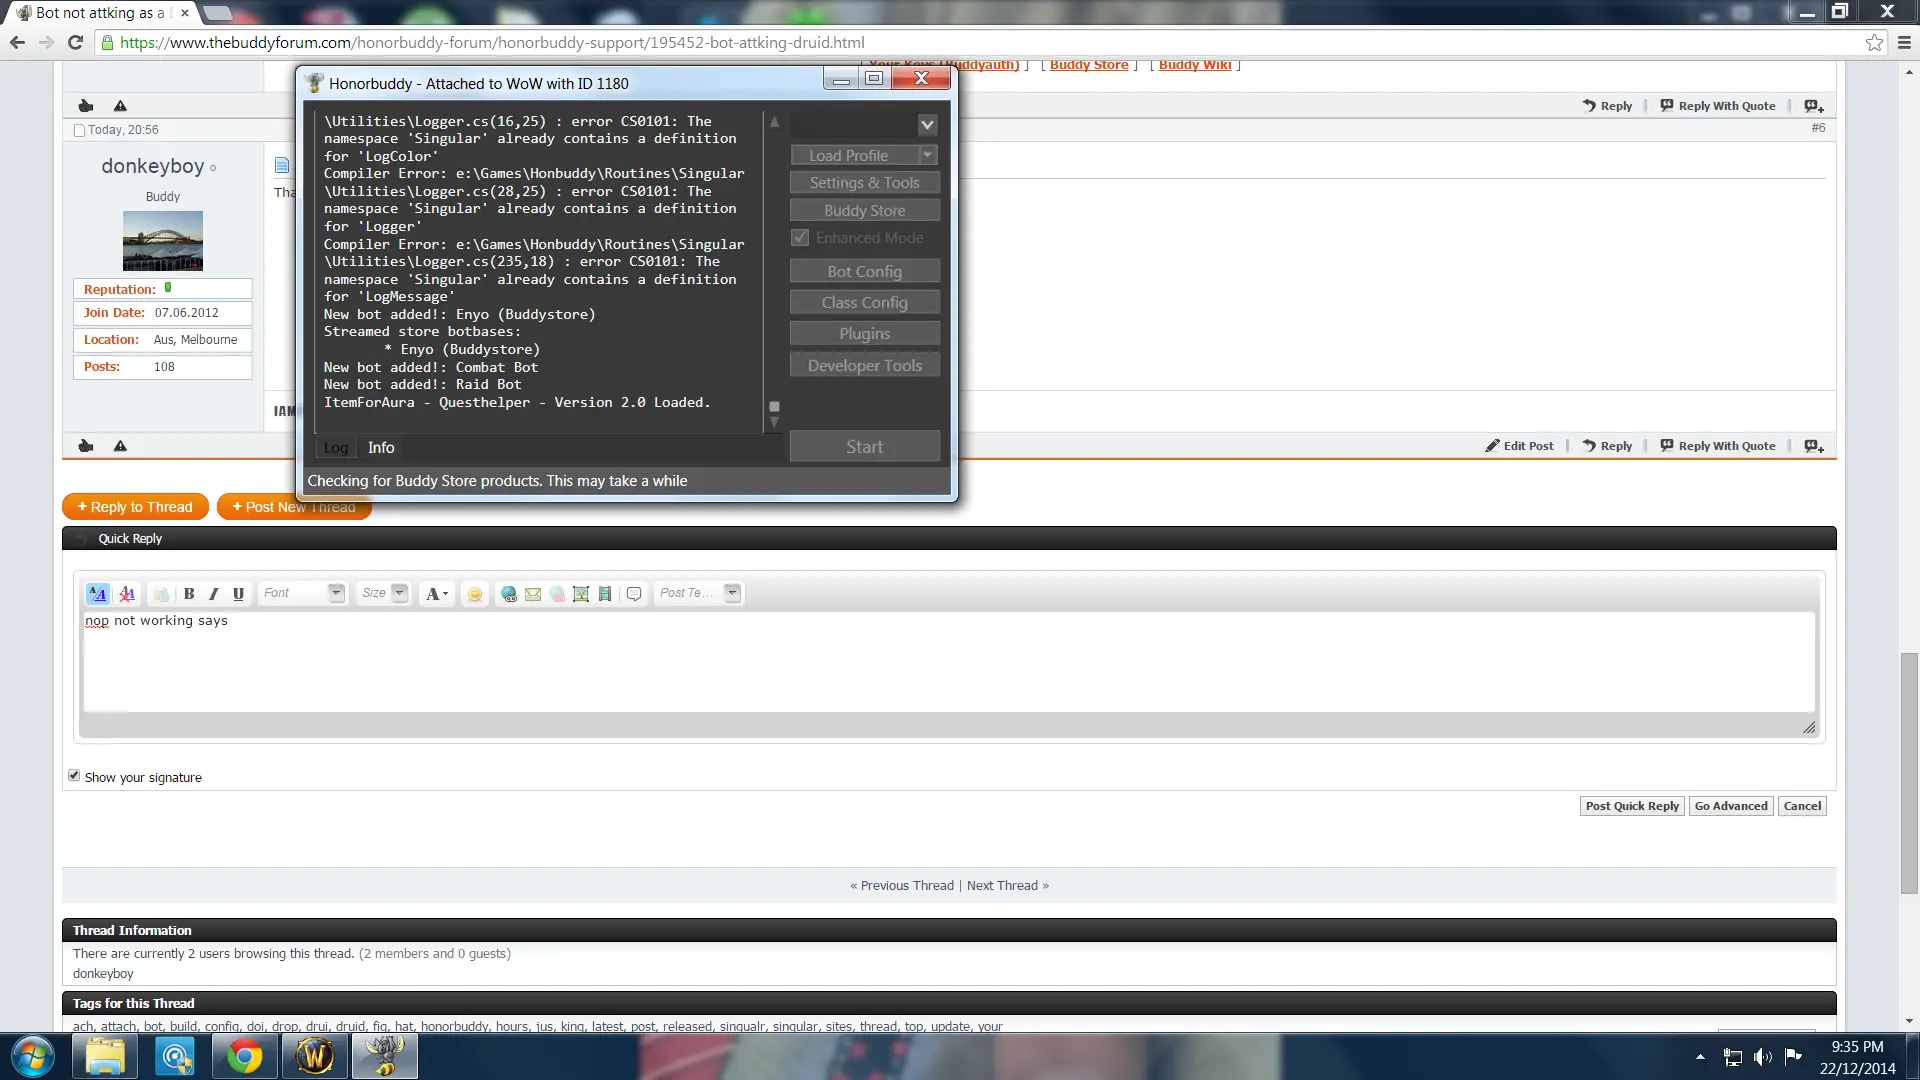This screenshot has height=1080, width=1920.
Task: Toggle italic formatting in quick reply
Action: coord(213,593)
